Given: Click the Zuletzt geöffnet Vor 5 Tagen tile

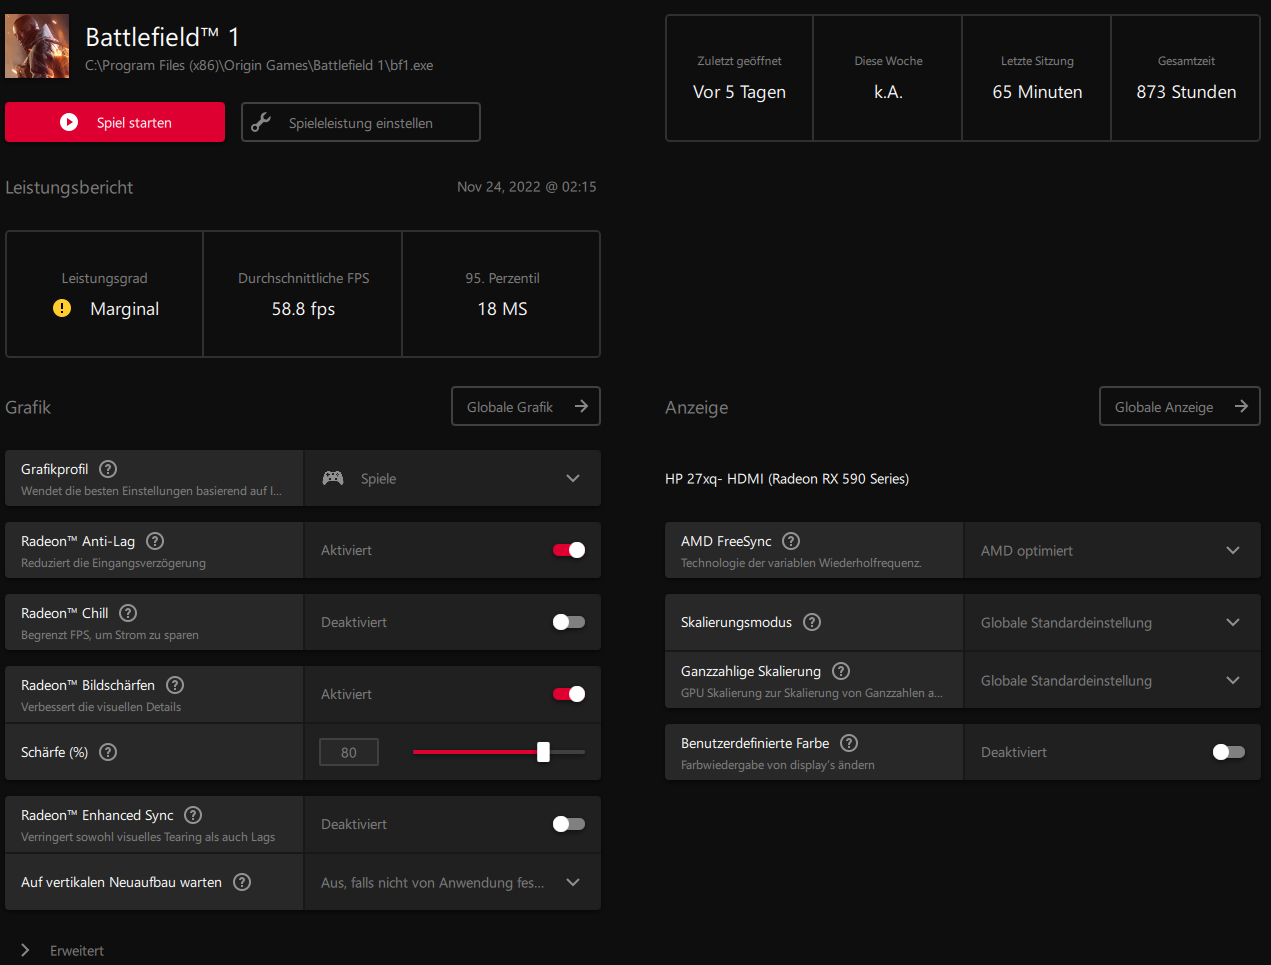Looking at the screenshot, I should 739,78.
